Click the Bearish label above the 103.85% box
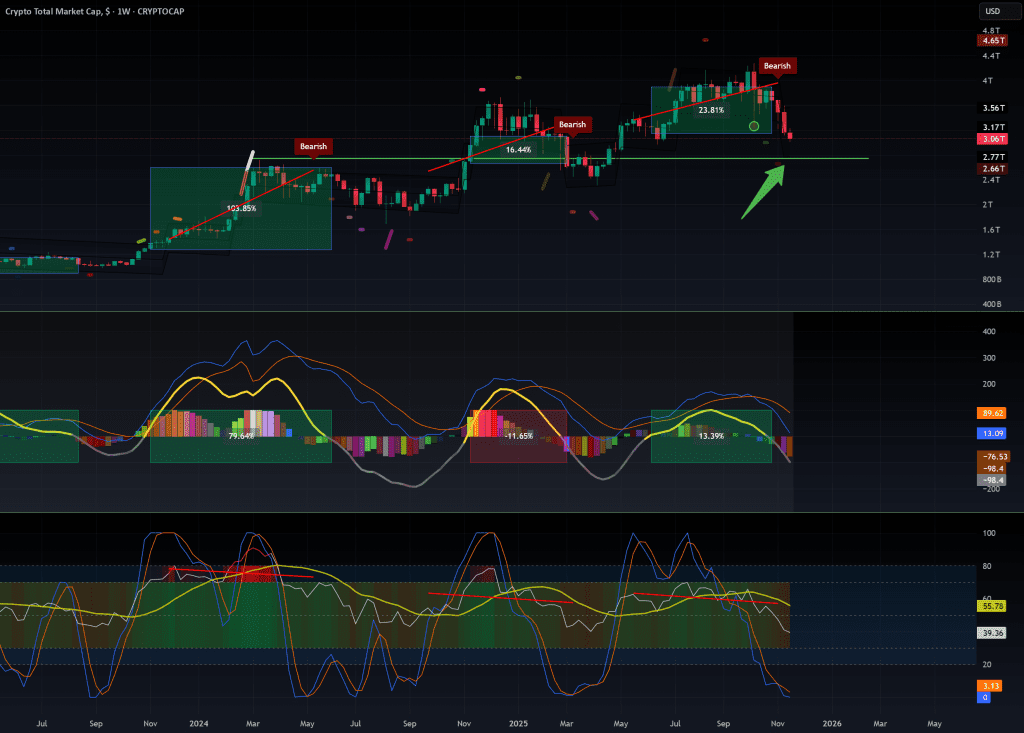The image size is (1024, 733). (313, 147)
